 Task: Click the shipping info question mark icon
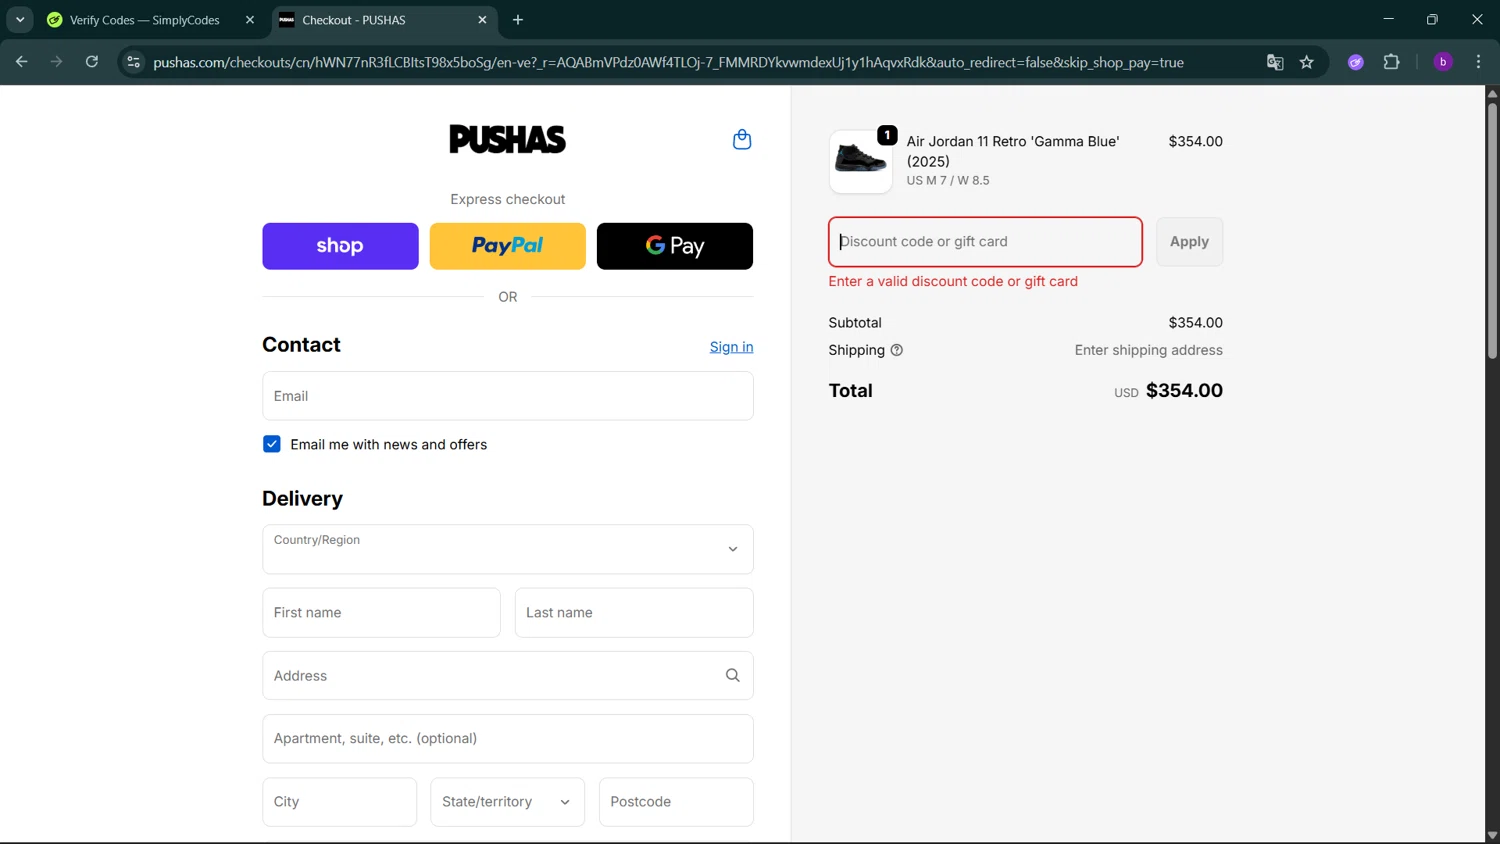pyautogui.click(x=897, y=350)
